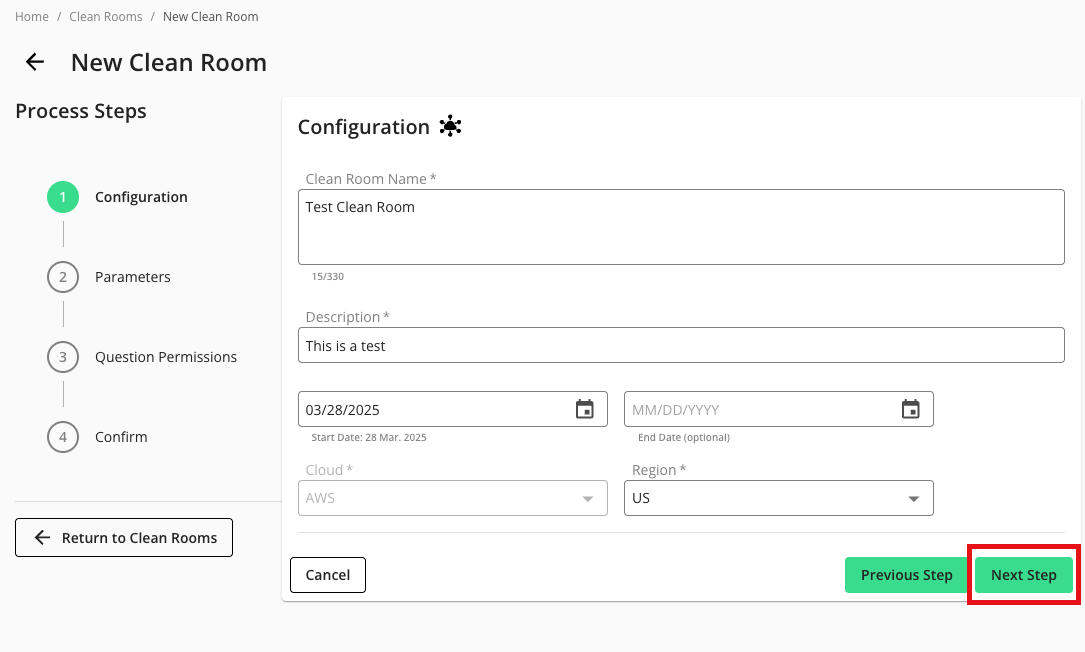Screen dimensions: 1085x652
Task: Select step 2 Parameters circle
Action: click(x=63, y=277)
